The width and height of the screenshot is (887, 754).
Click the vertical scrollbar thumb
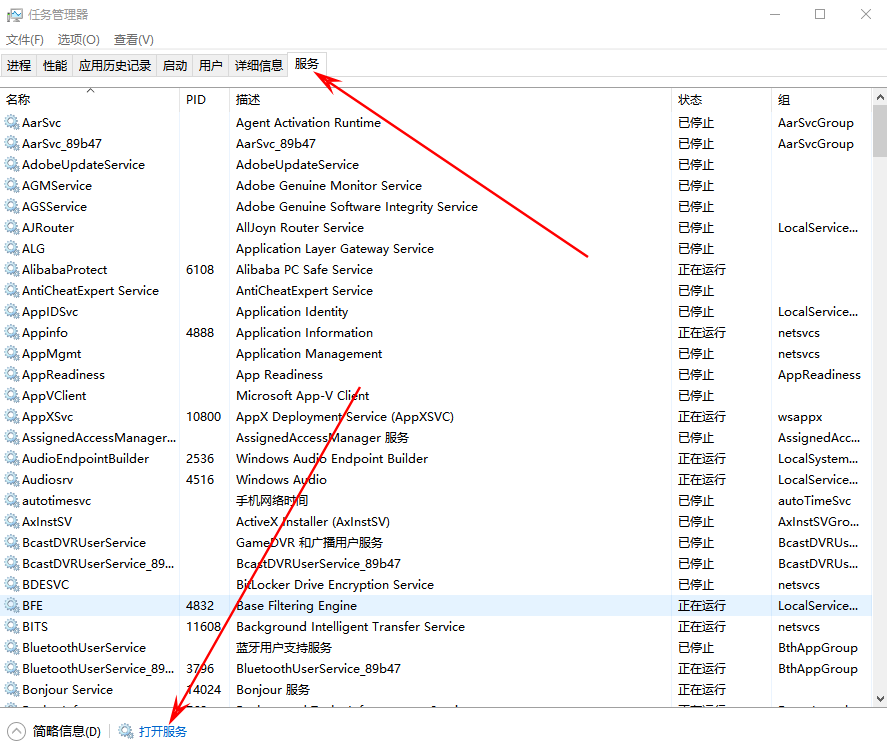pos(880,131)
